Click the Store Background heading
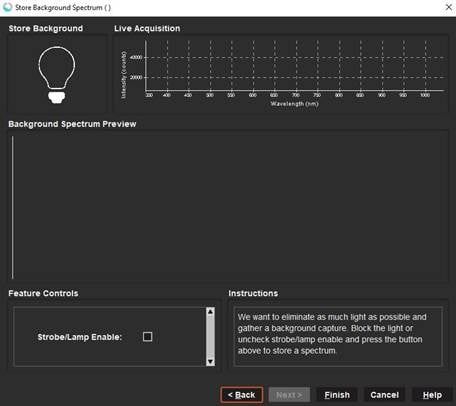Viewport: 456px width, 406px height. 46,29
